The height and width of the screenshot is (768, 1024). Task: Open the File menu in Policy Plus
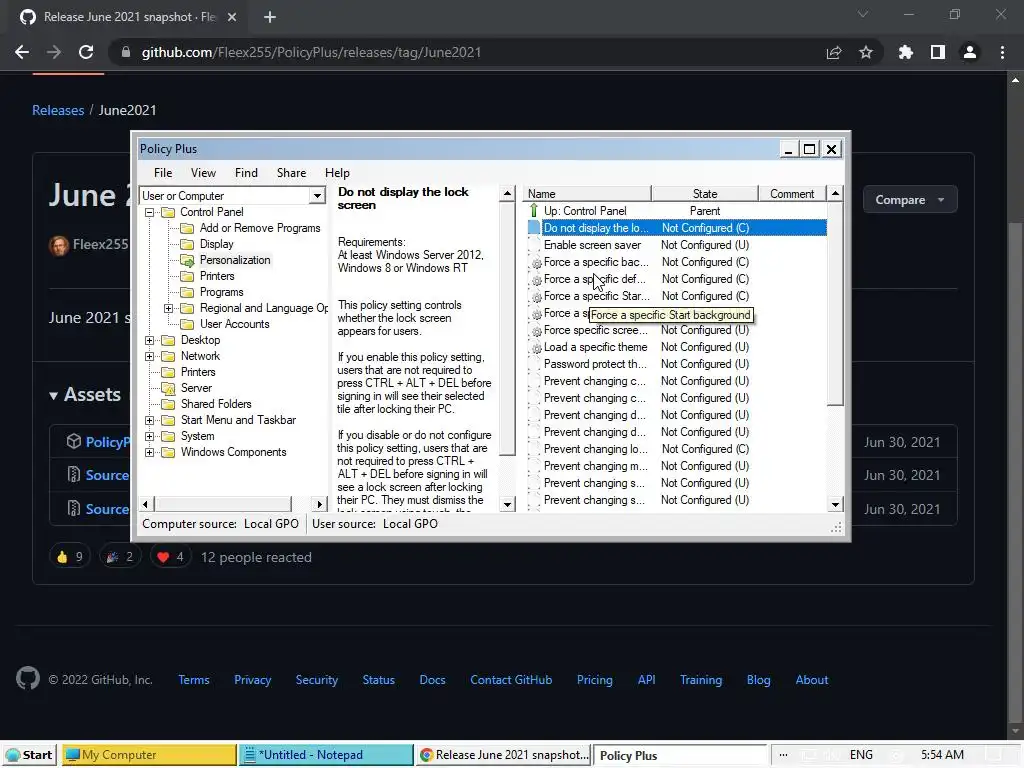tap(163, 173)
